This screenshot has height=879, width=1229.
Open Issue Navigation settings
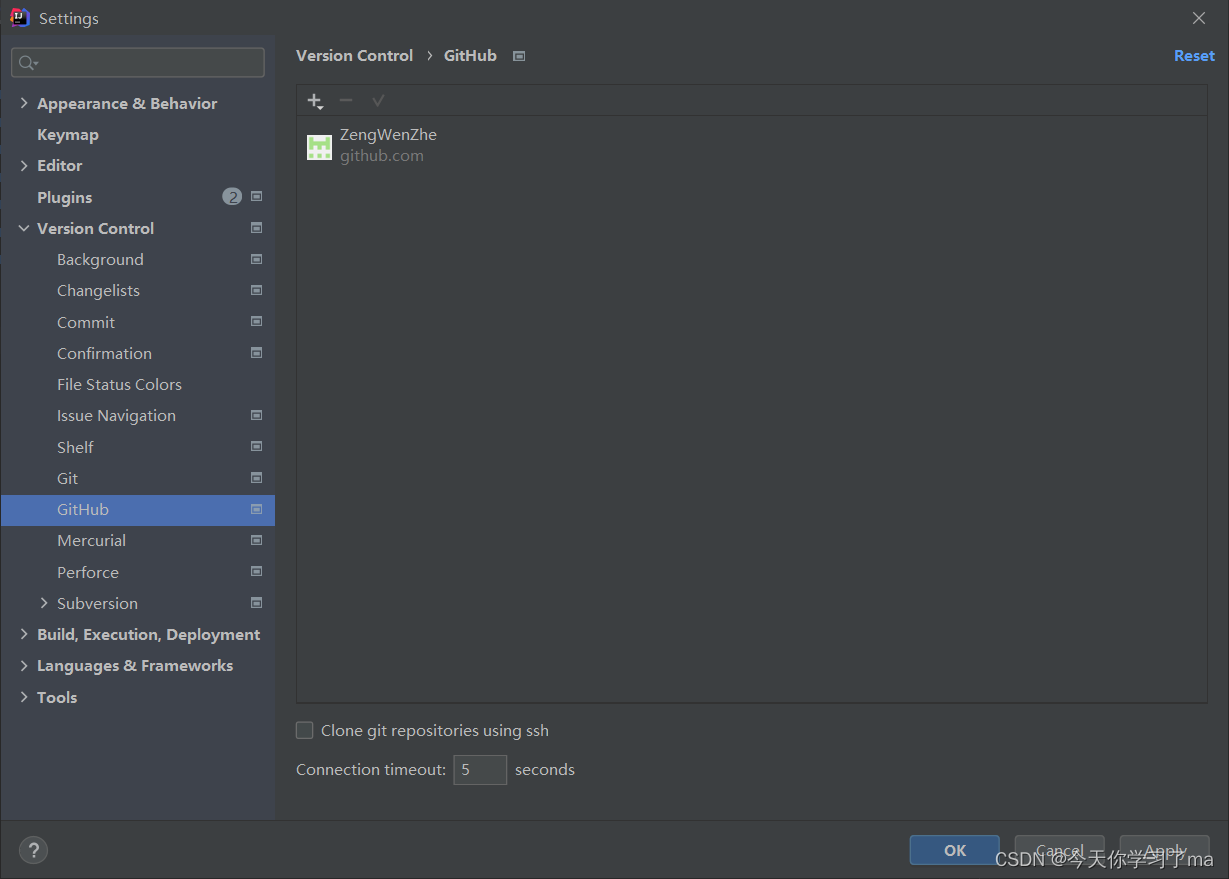click(x=116, y=415)
